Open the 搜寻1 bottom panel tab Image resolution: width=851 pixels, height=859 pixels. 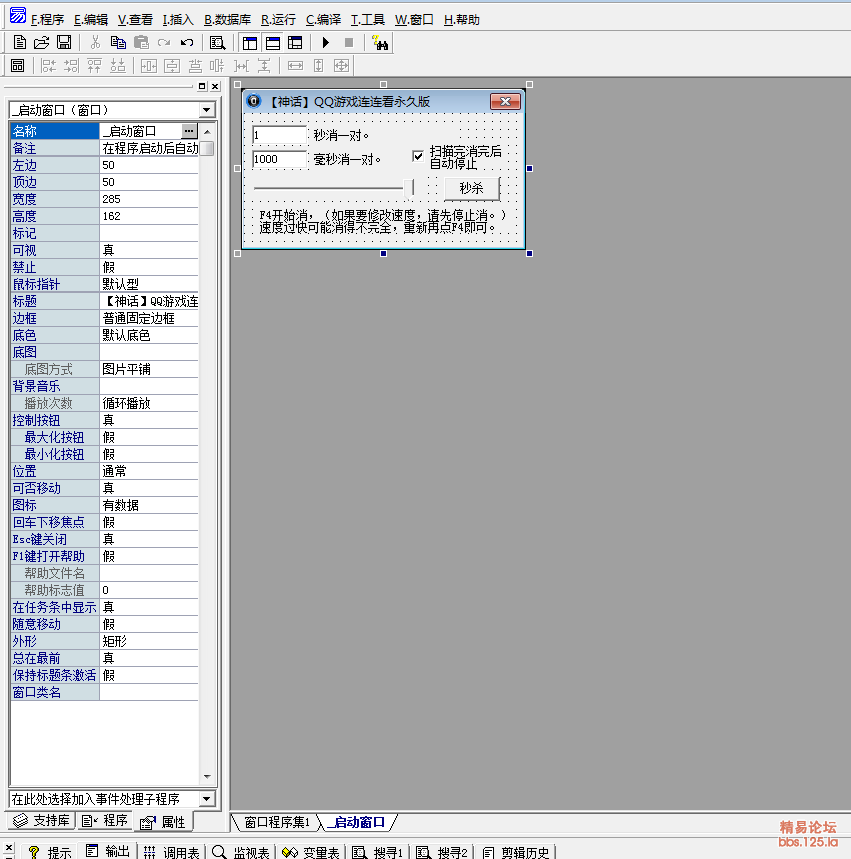(x=378, y=852)
